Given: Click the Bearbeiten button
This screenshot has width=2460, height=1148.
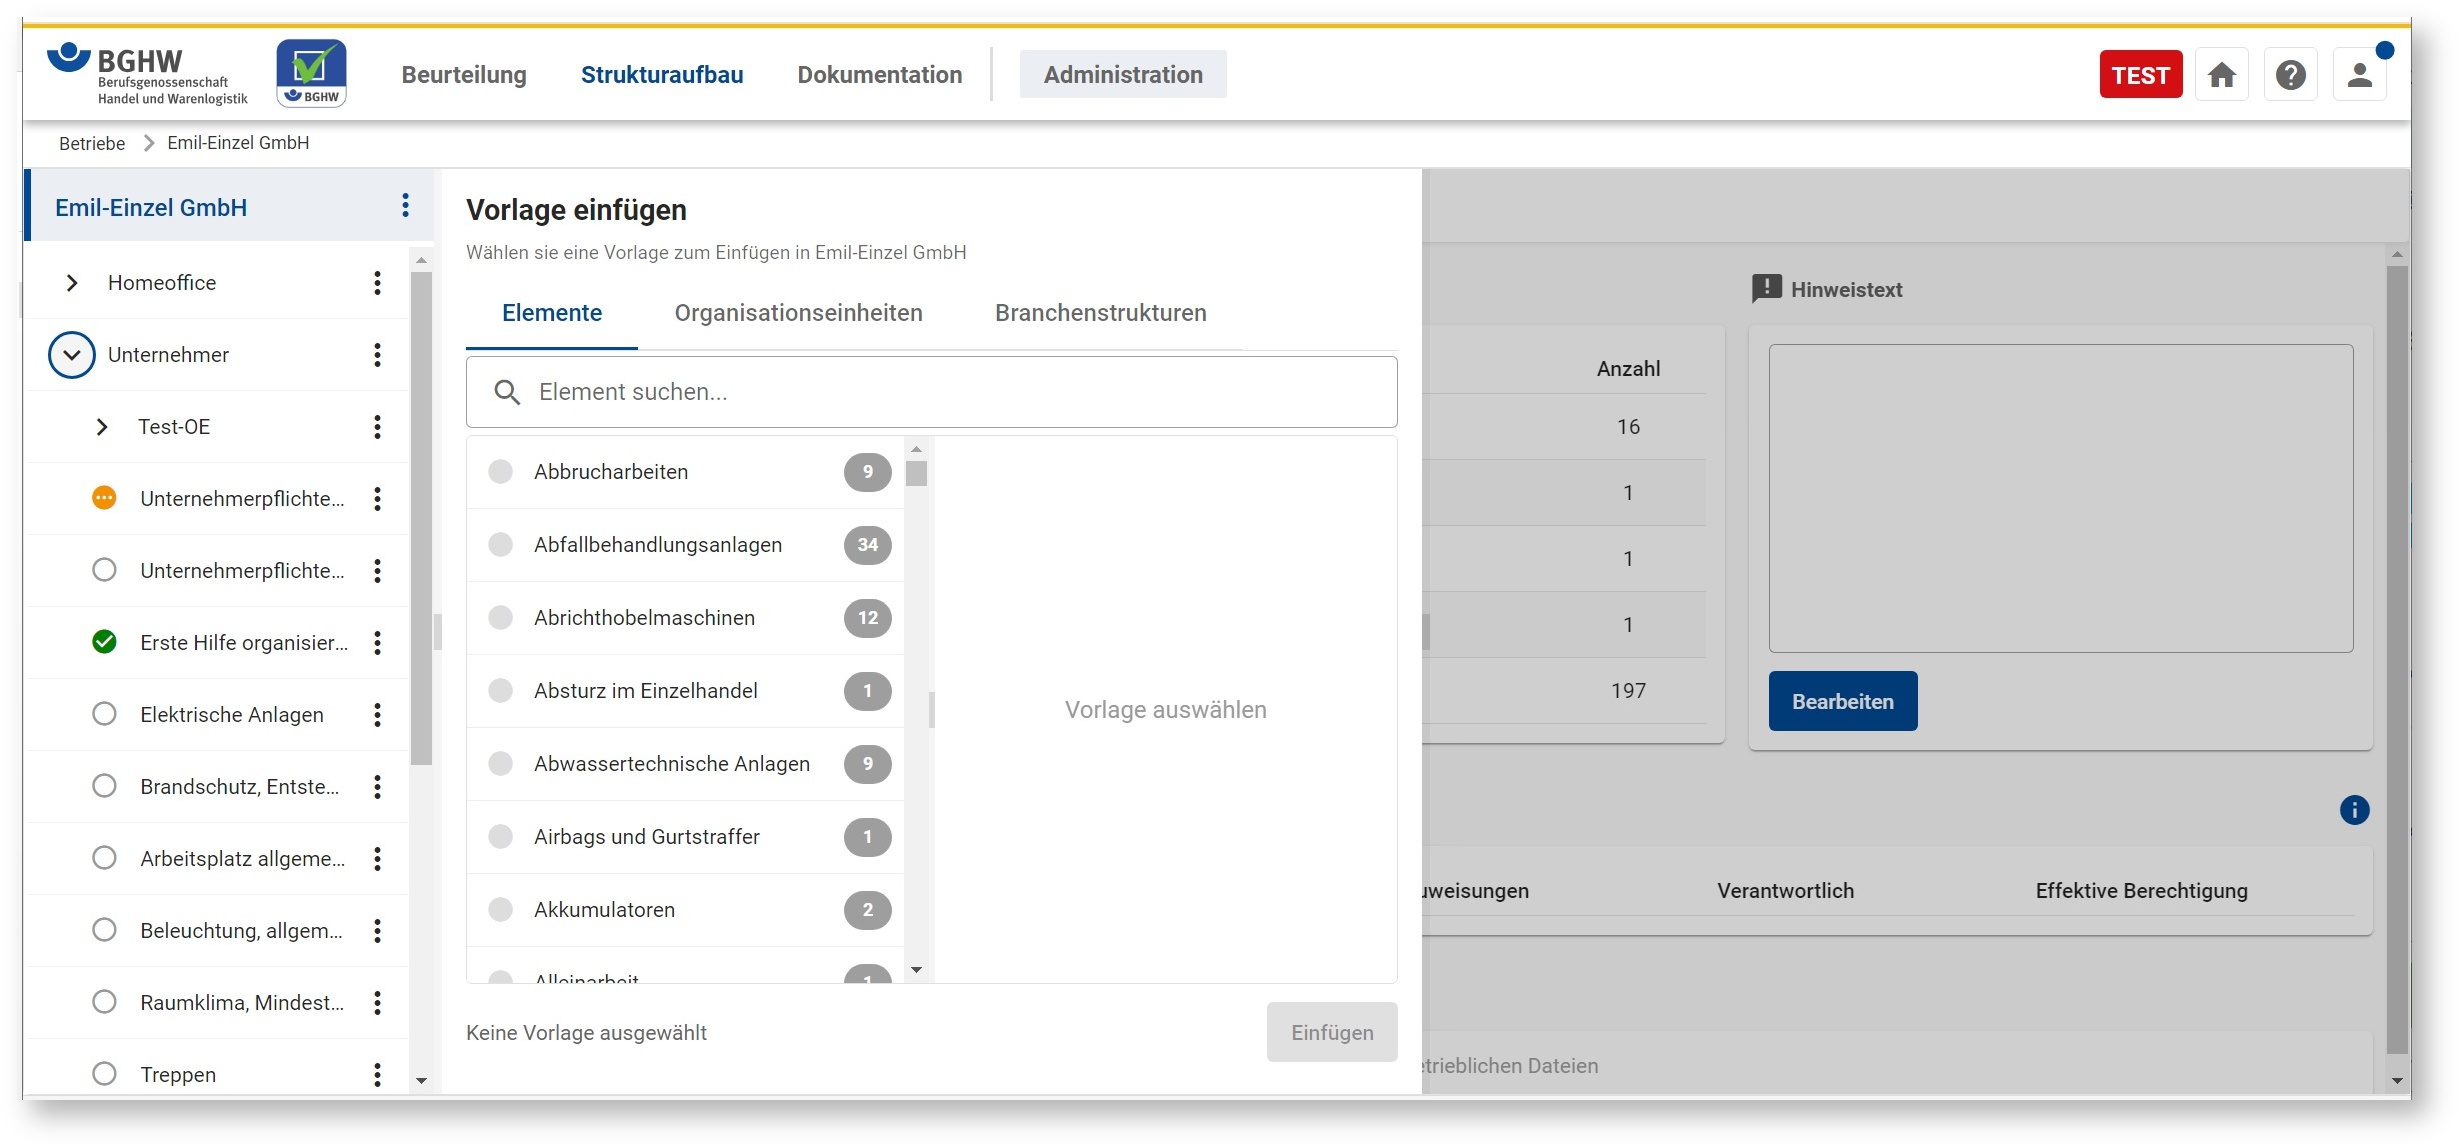Looking at the screenshot, I should tap(1842, 702).
